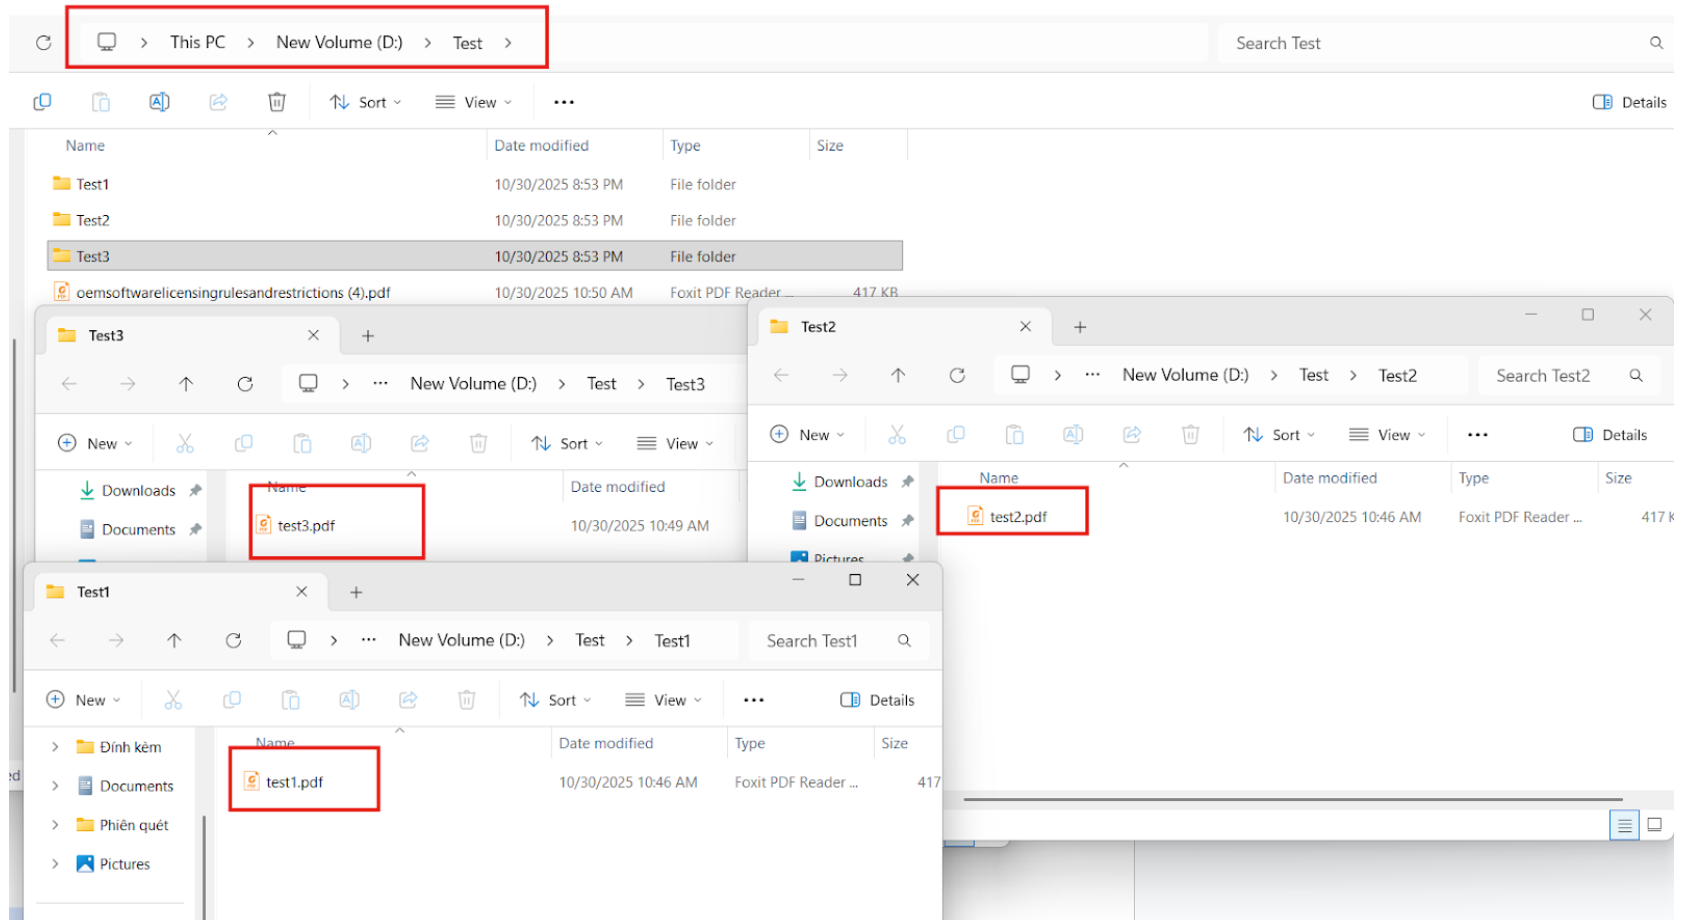Expand Đính kèm folder in Test1 sidebar
Image resolution: width=1700 pixels, height=920 pixels.
55,747
